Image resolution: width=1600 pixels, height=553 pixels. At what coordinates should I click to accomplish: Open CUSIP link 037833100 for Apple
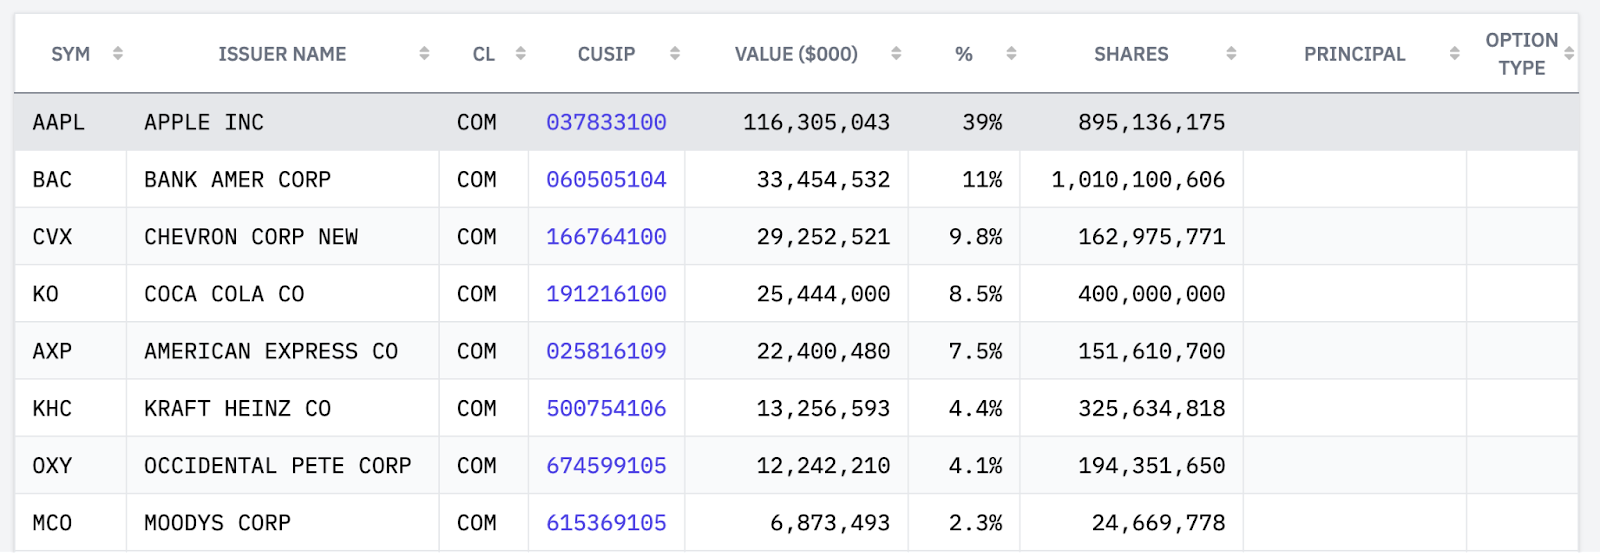click(606, 122)
